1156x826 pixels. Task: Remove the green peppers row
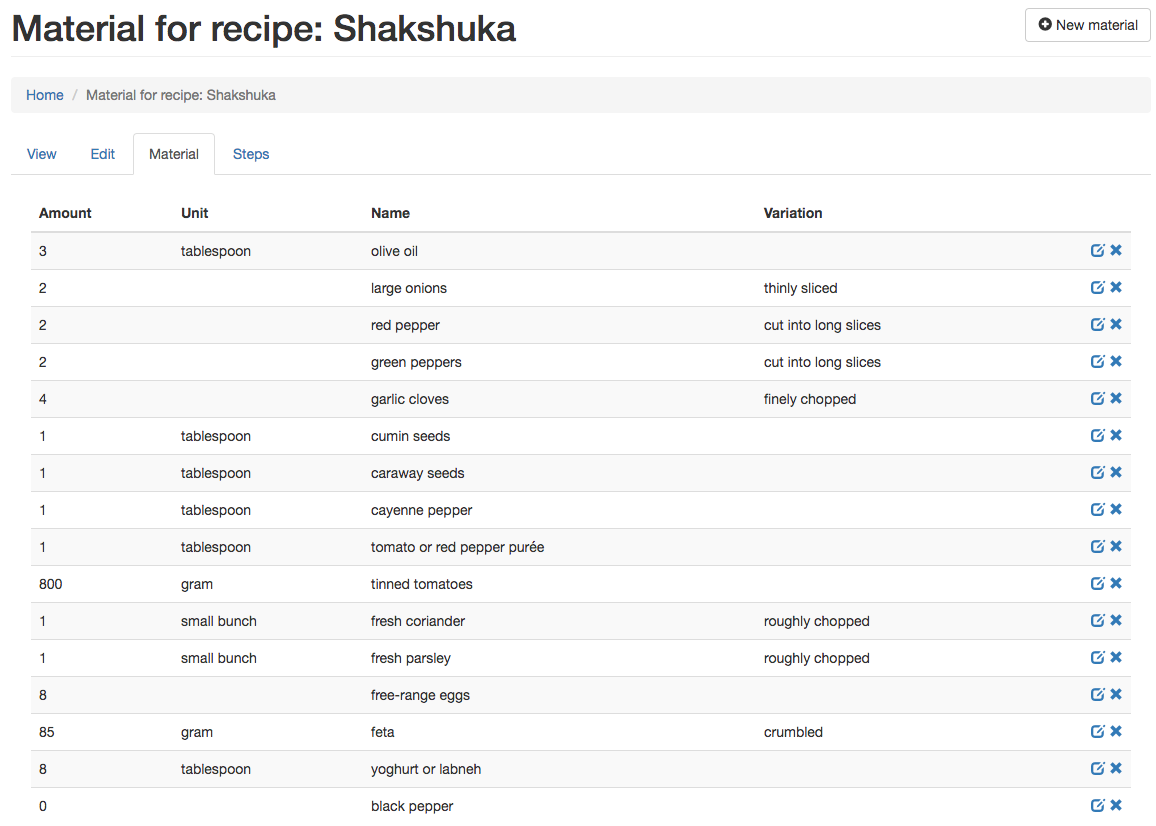tap(1116, 362)
